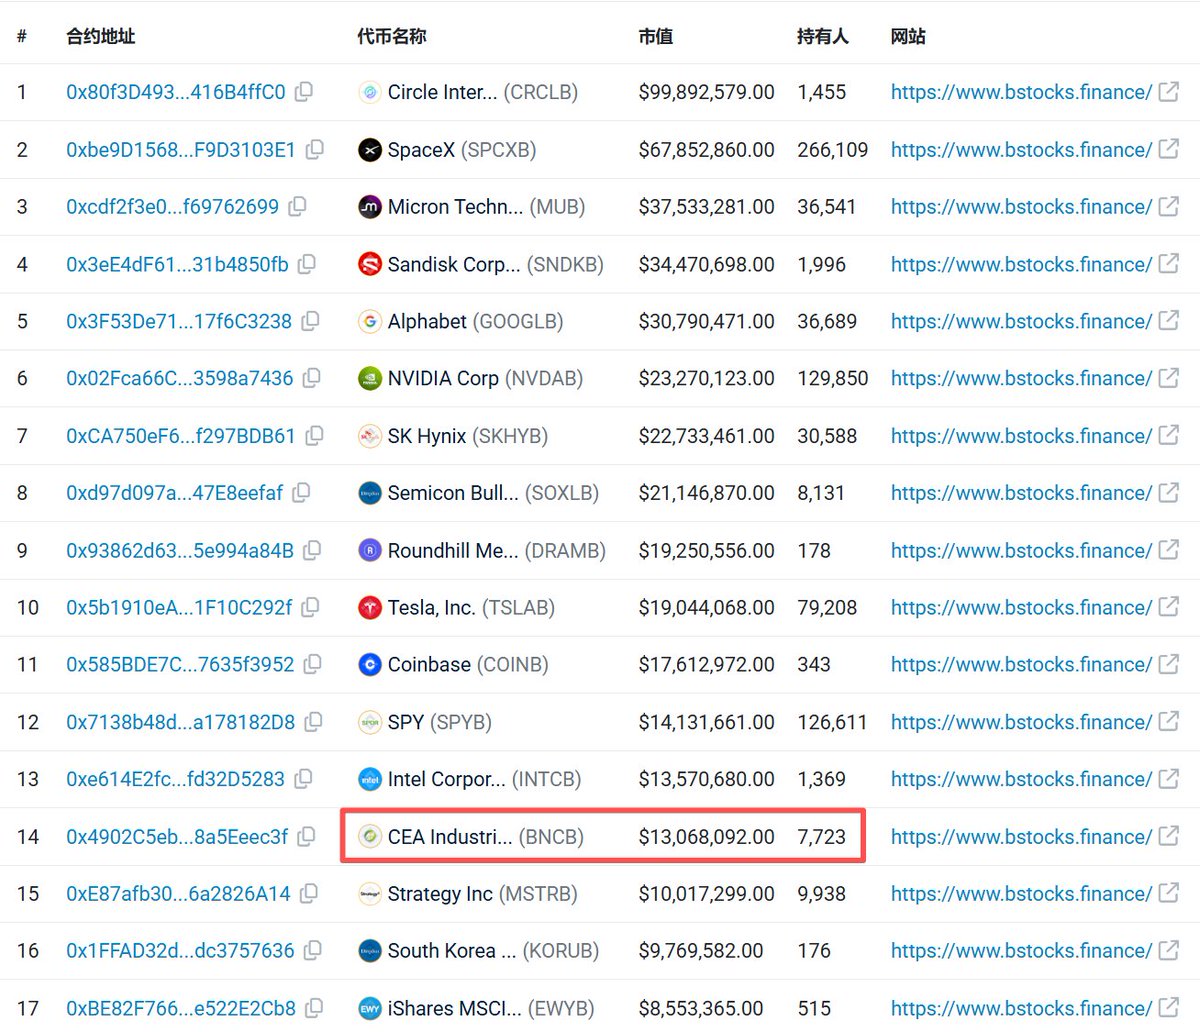1200x1032 pixels.
Task: Open contract 0x80f3D493...416B4ffC0
Action: click(x=176, y=92)
